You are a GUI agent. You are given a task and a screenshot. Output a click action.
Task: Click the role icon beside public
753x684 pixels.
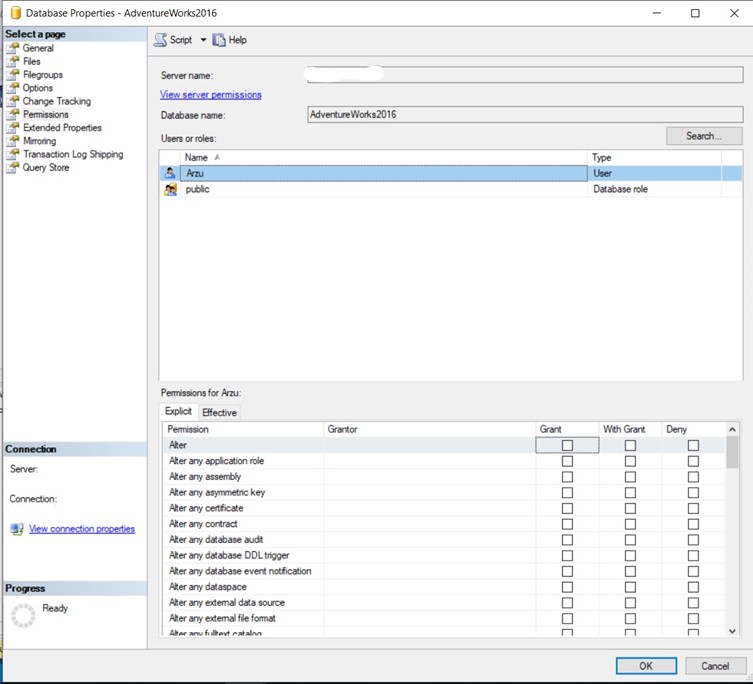coord(170,189)
